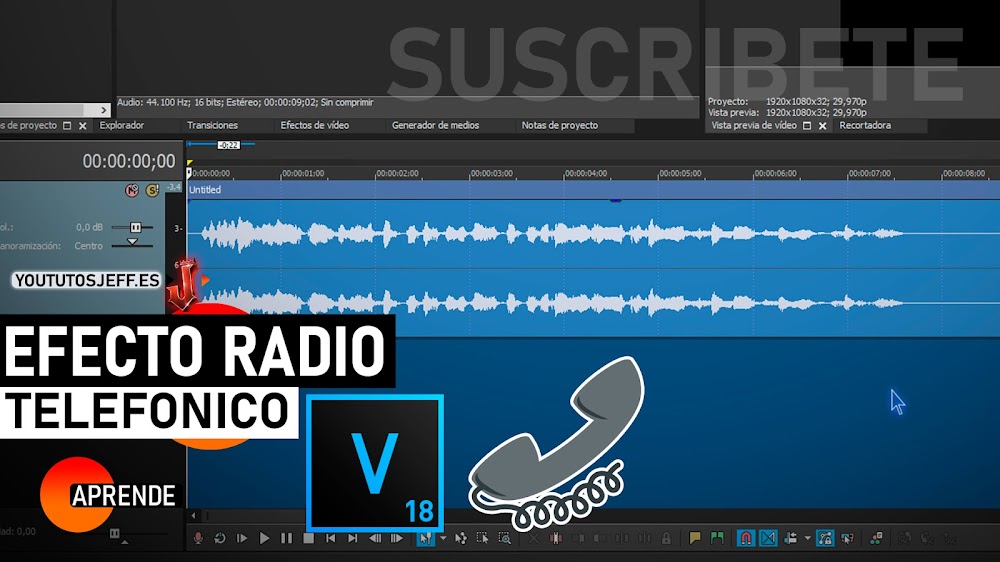Click the timeline scroll left arrow
Viewport: 1000px width, 562px height.
[x=193, y=515]
